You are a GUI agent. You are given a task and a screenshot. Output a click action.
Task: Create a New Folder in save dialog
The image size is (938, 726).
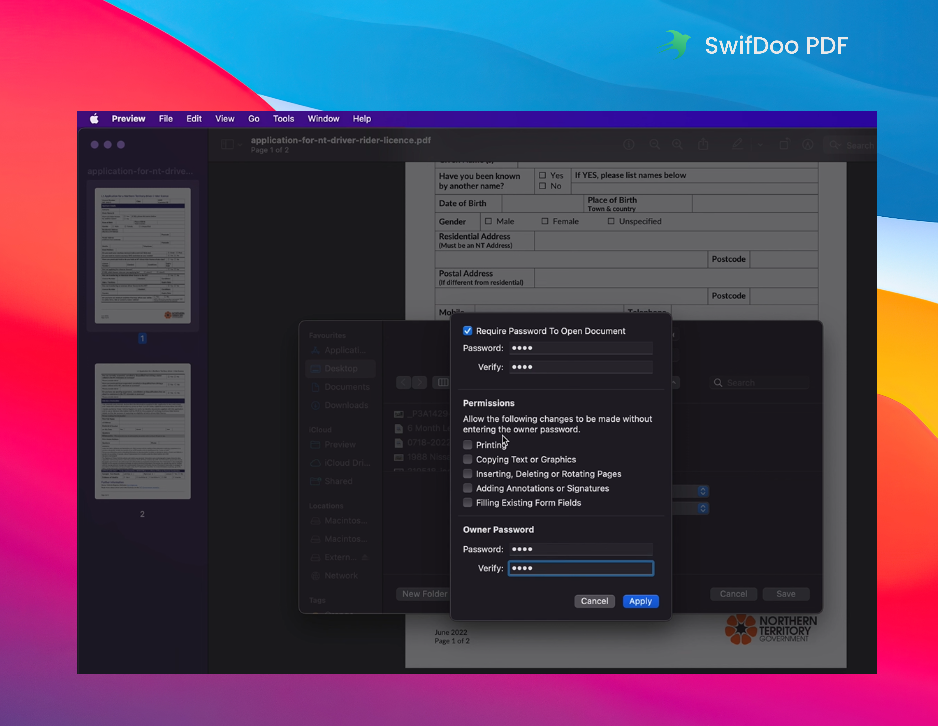pyautogui.click(x=424, y=594)
